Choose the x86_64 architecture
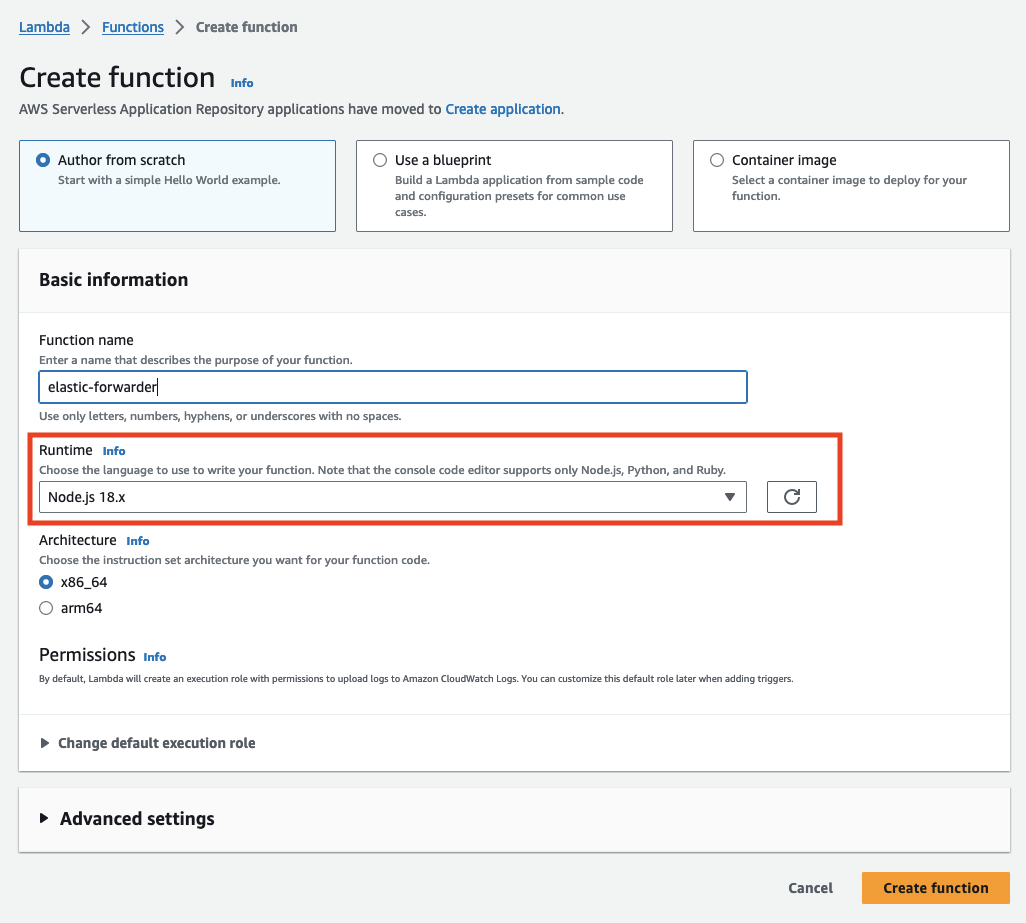The height and width of the screenshot is (923, 1026). tap(46, 582)
